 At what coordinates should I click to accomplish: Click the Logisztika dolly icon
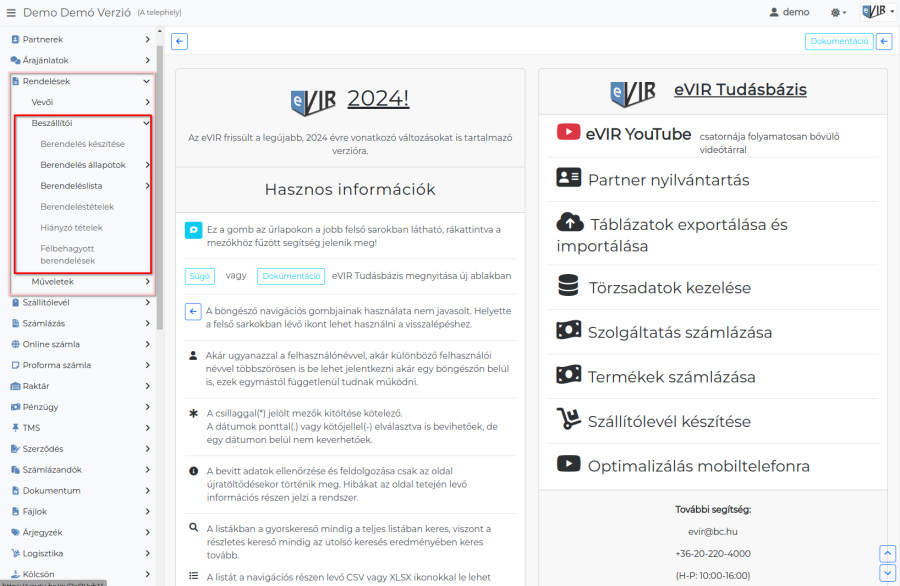click(15, 554)
